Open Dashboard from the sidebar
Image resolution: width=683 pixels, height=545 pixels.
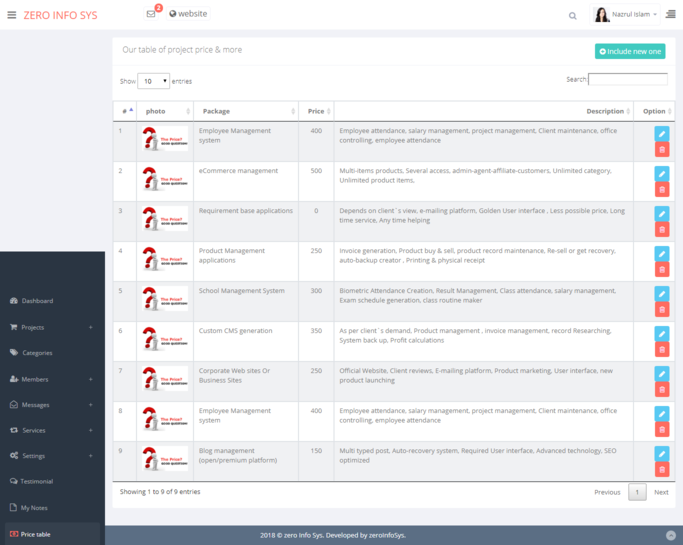pyautogui.click(x=37, y=301)
